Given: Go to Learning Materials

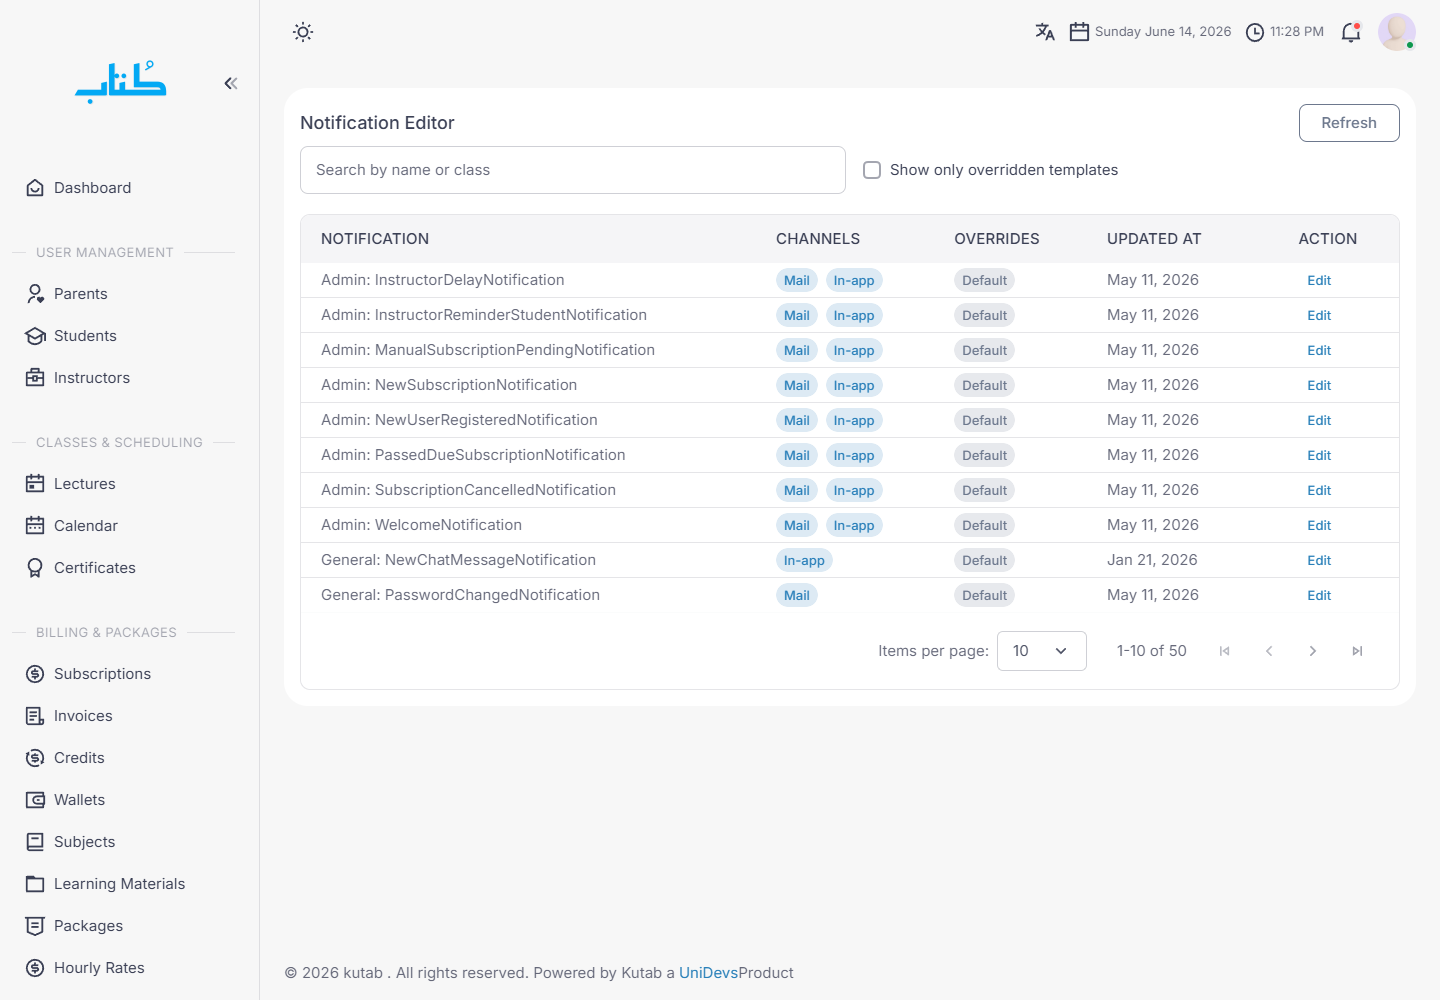Looking at the screenshot, I should point(119,884).
